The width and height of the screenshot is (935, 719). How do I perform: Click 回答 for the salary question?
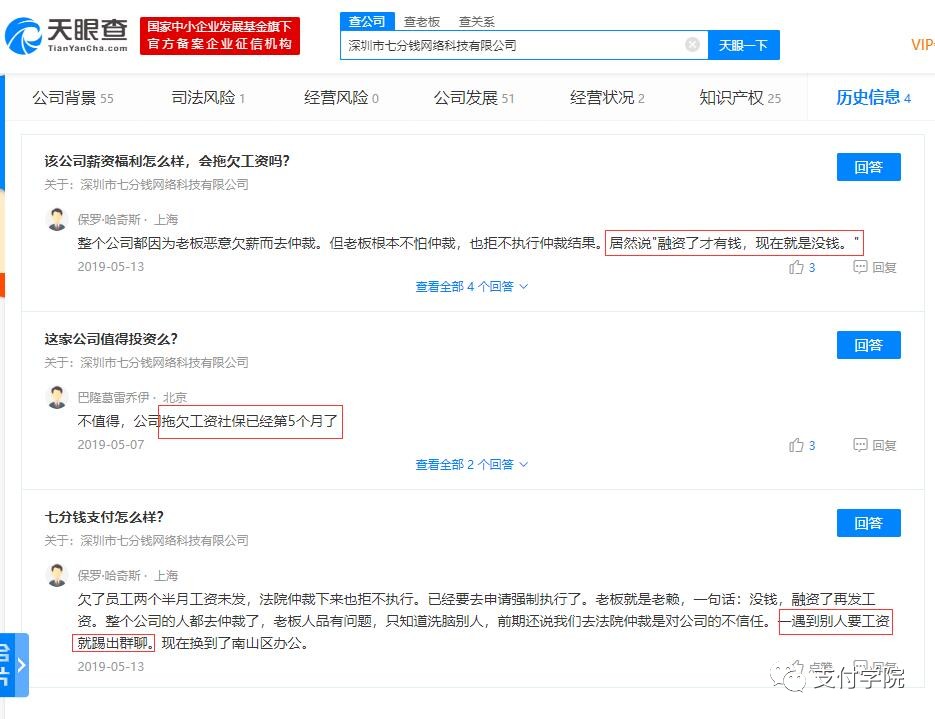click(x=868, y=167)
